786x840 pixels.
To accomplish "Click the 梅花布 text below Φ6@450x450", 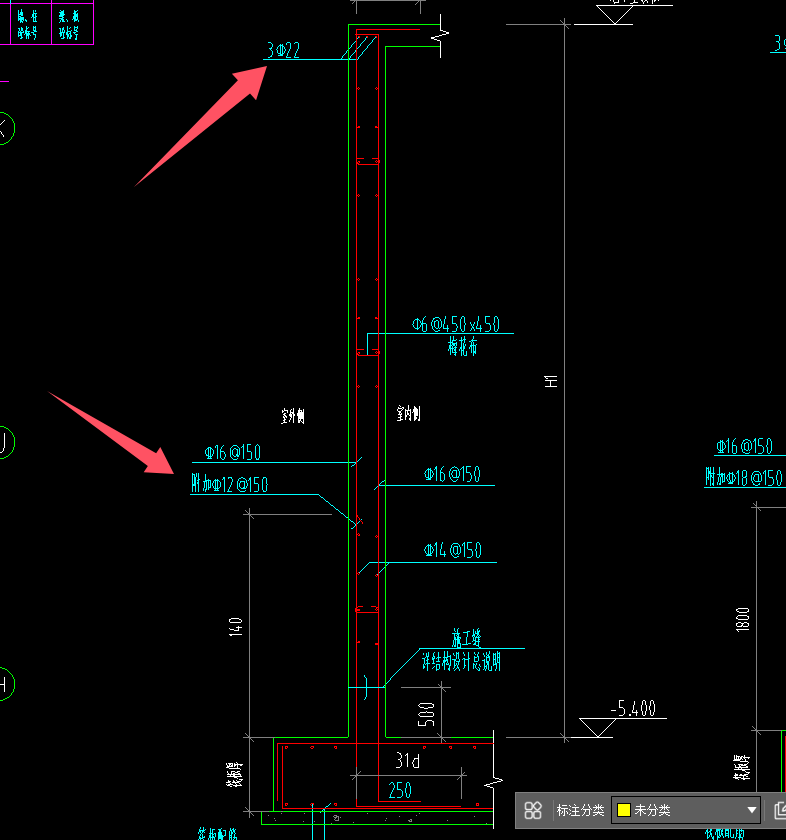I will pyautogui.click(x=462, y=346).
